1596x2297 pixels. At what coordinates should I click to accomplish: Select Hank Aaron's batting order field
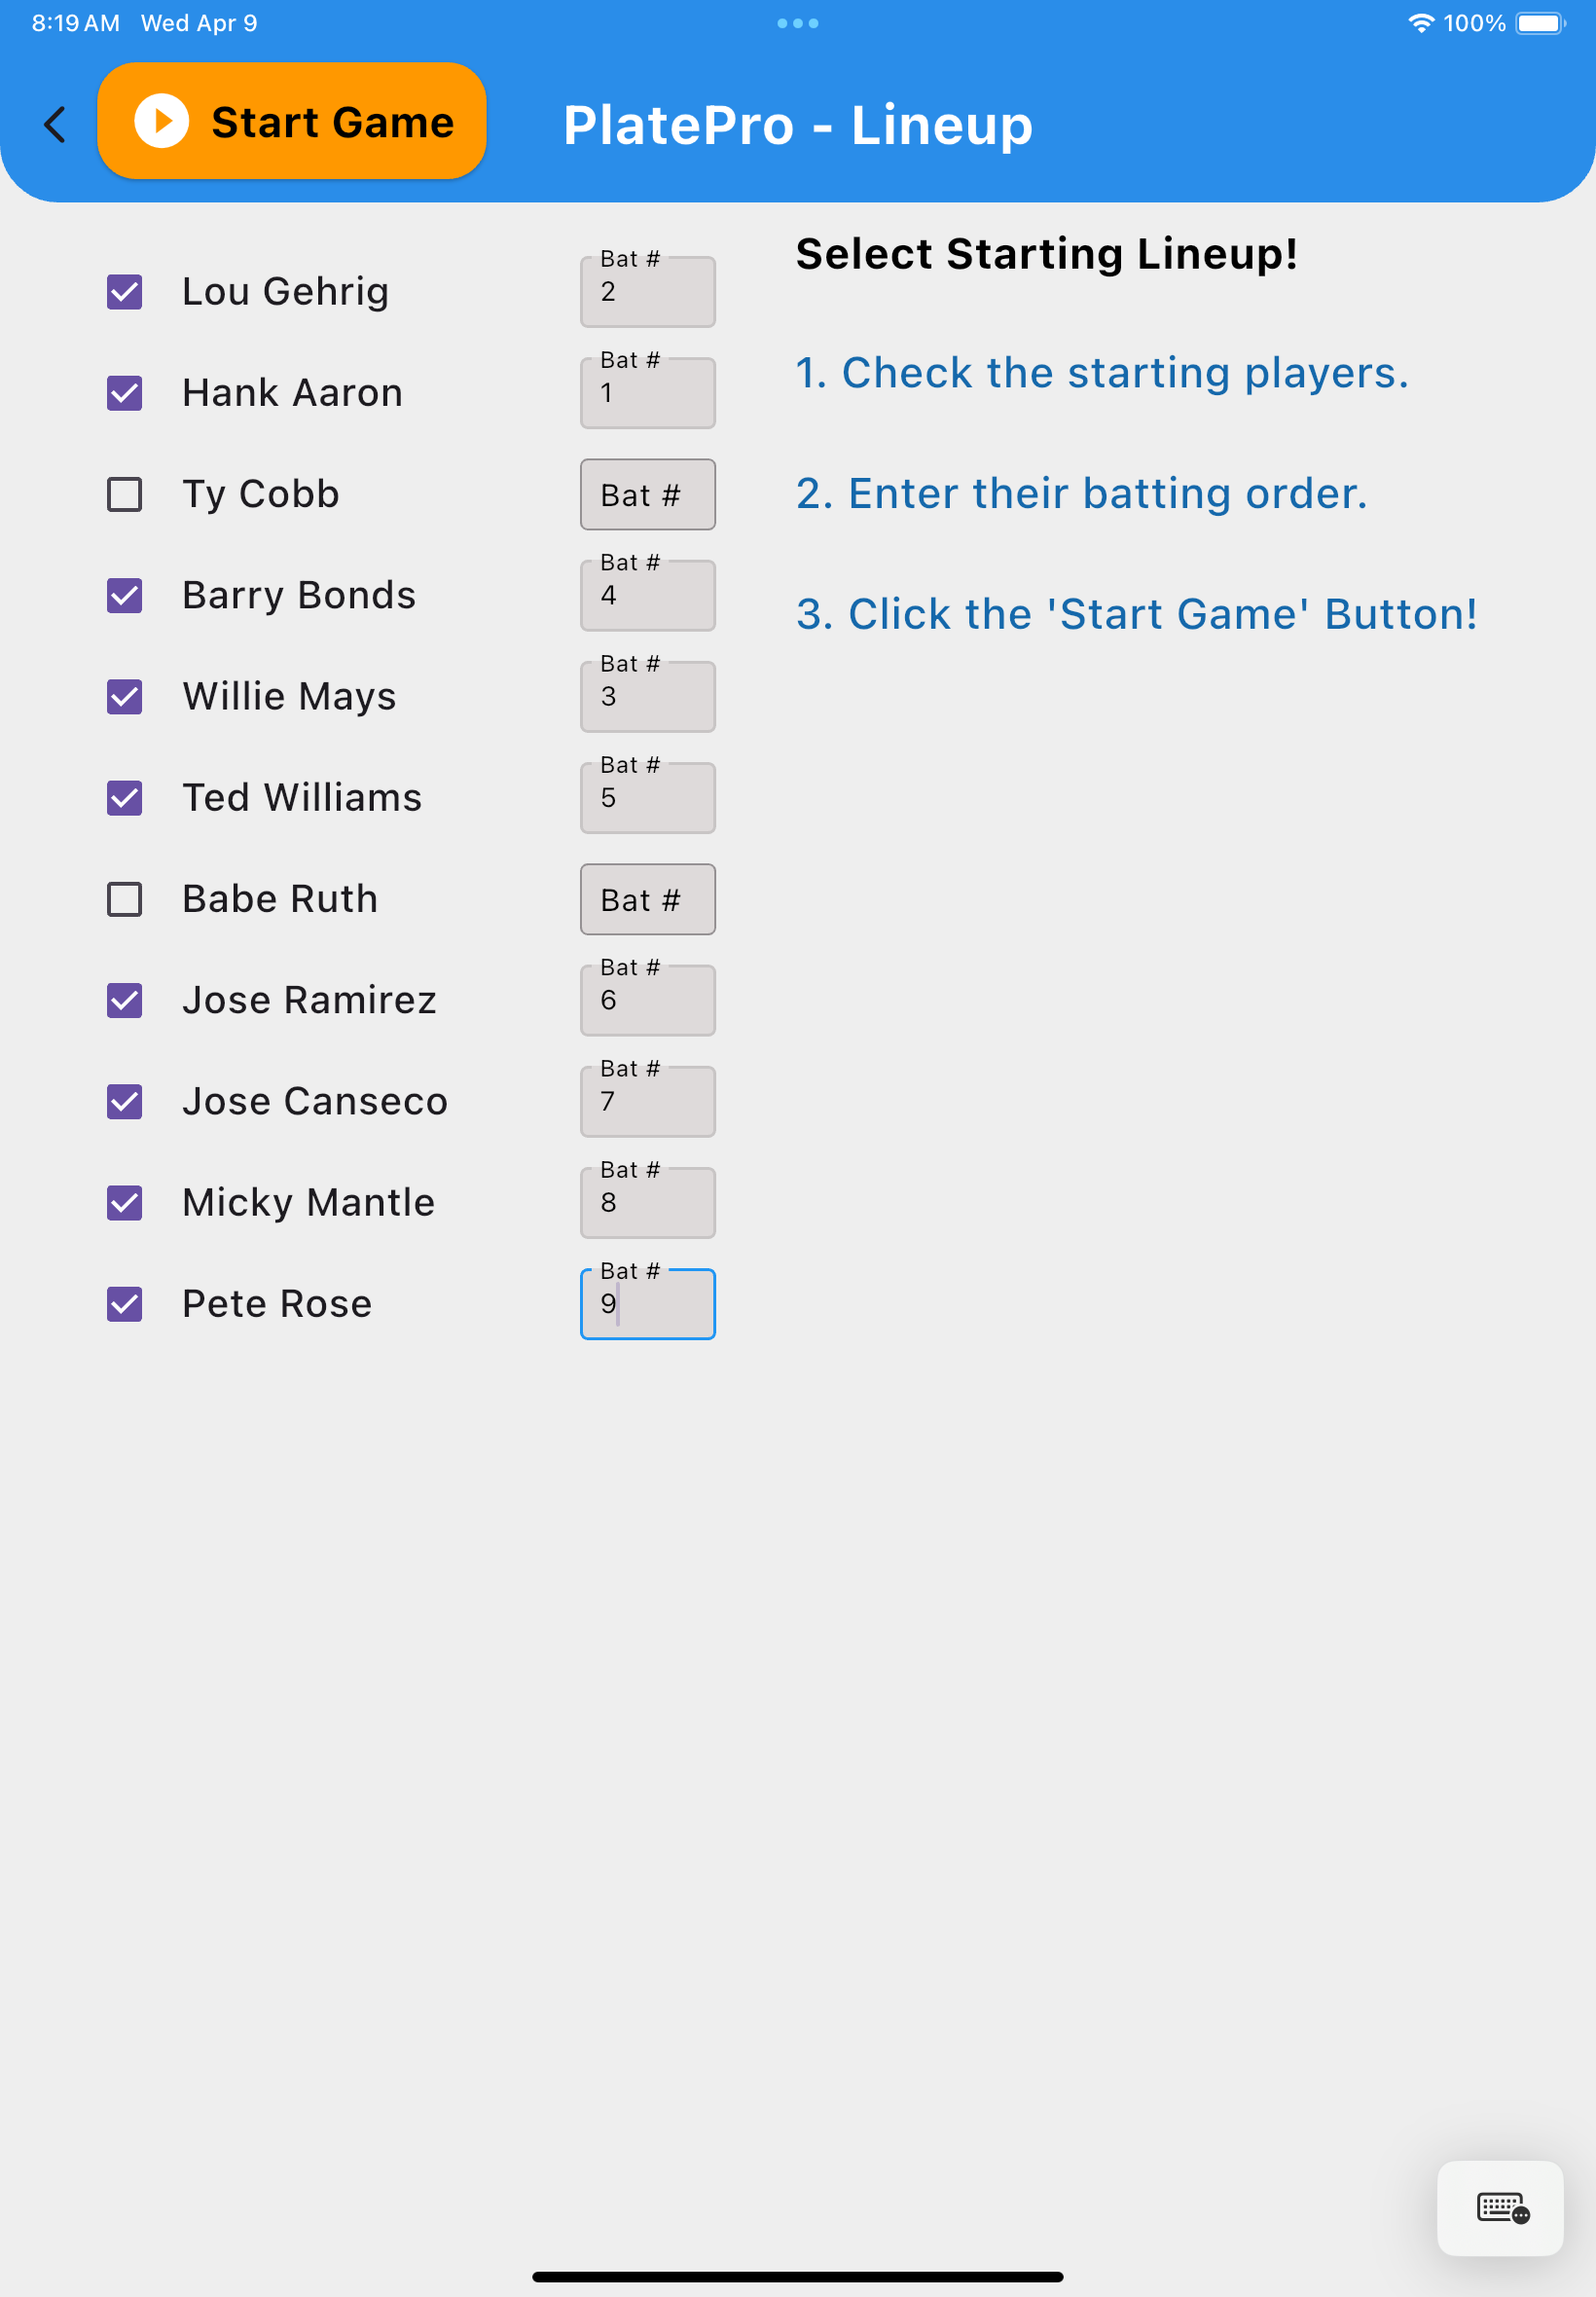pyautogui.click(x=647, y=393)
